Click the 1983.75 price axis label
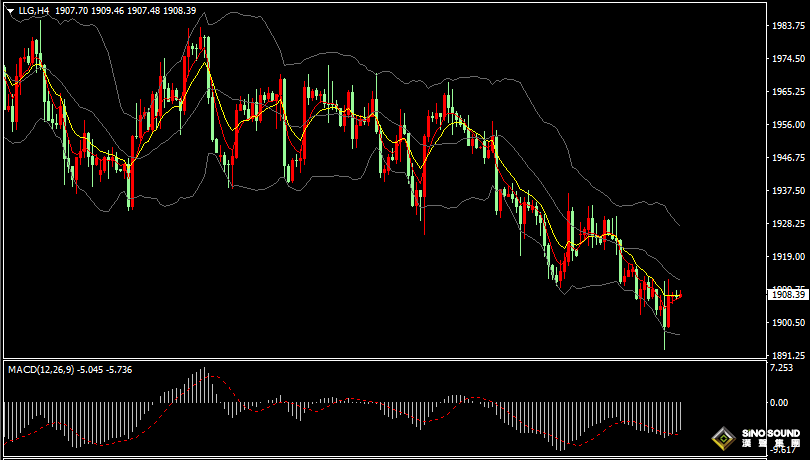This screenshot has width=810, height=460. [x=786, y=26]
